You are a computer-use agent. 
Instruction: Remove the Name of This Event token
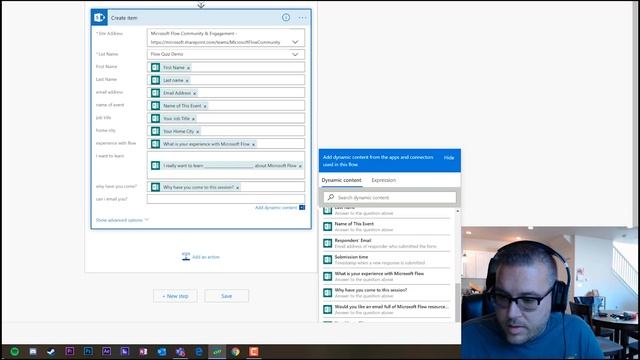pyautogui.click(x=205, y=106)
